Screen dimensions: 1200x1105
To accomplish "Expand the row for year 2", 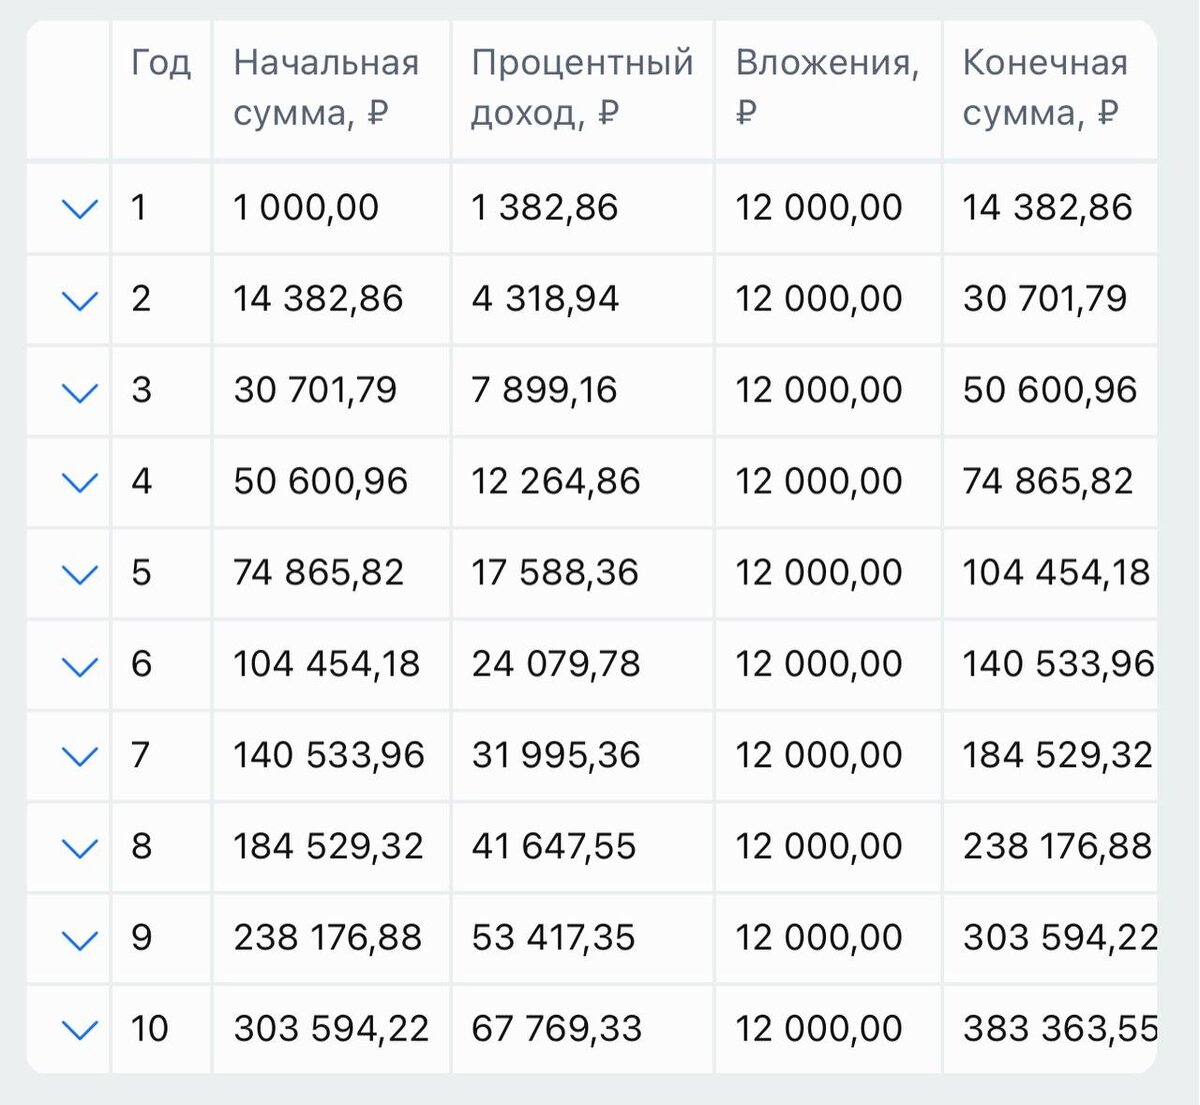I will point(79,299).
